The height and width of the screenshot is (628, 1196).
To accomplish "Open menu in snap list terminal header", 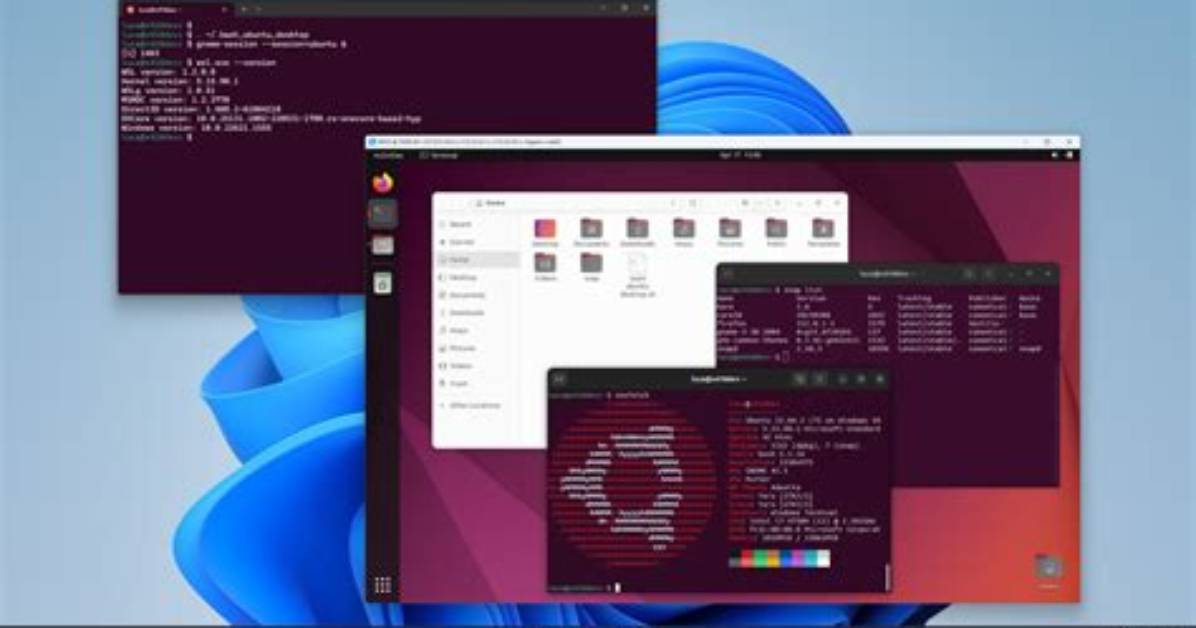I will 989,273.
